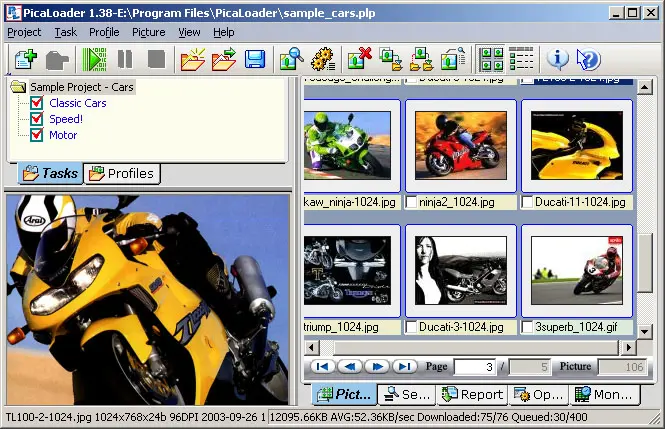
Task: Click the horizontal scrollbar right arrow
Action: (x=631, y=347)
